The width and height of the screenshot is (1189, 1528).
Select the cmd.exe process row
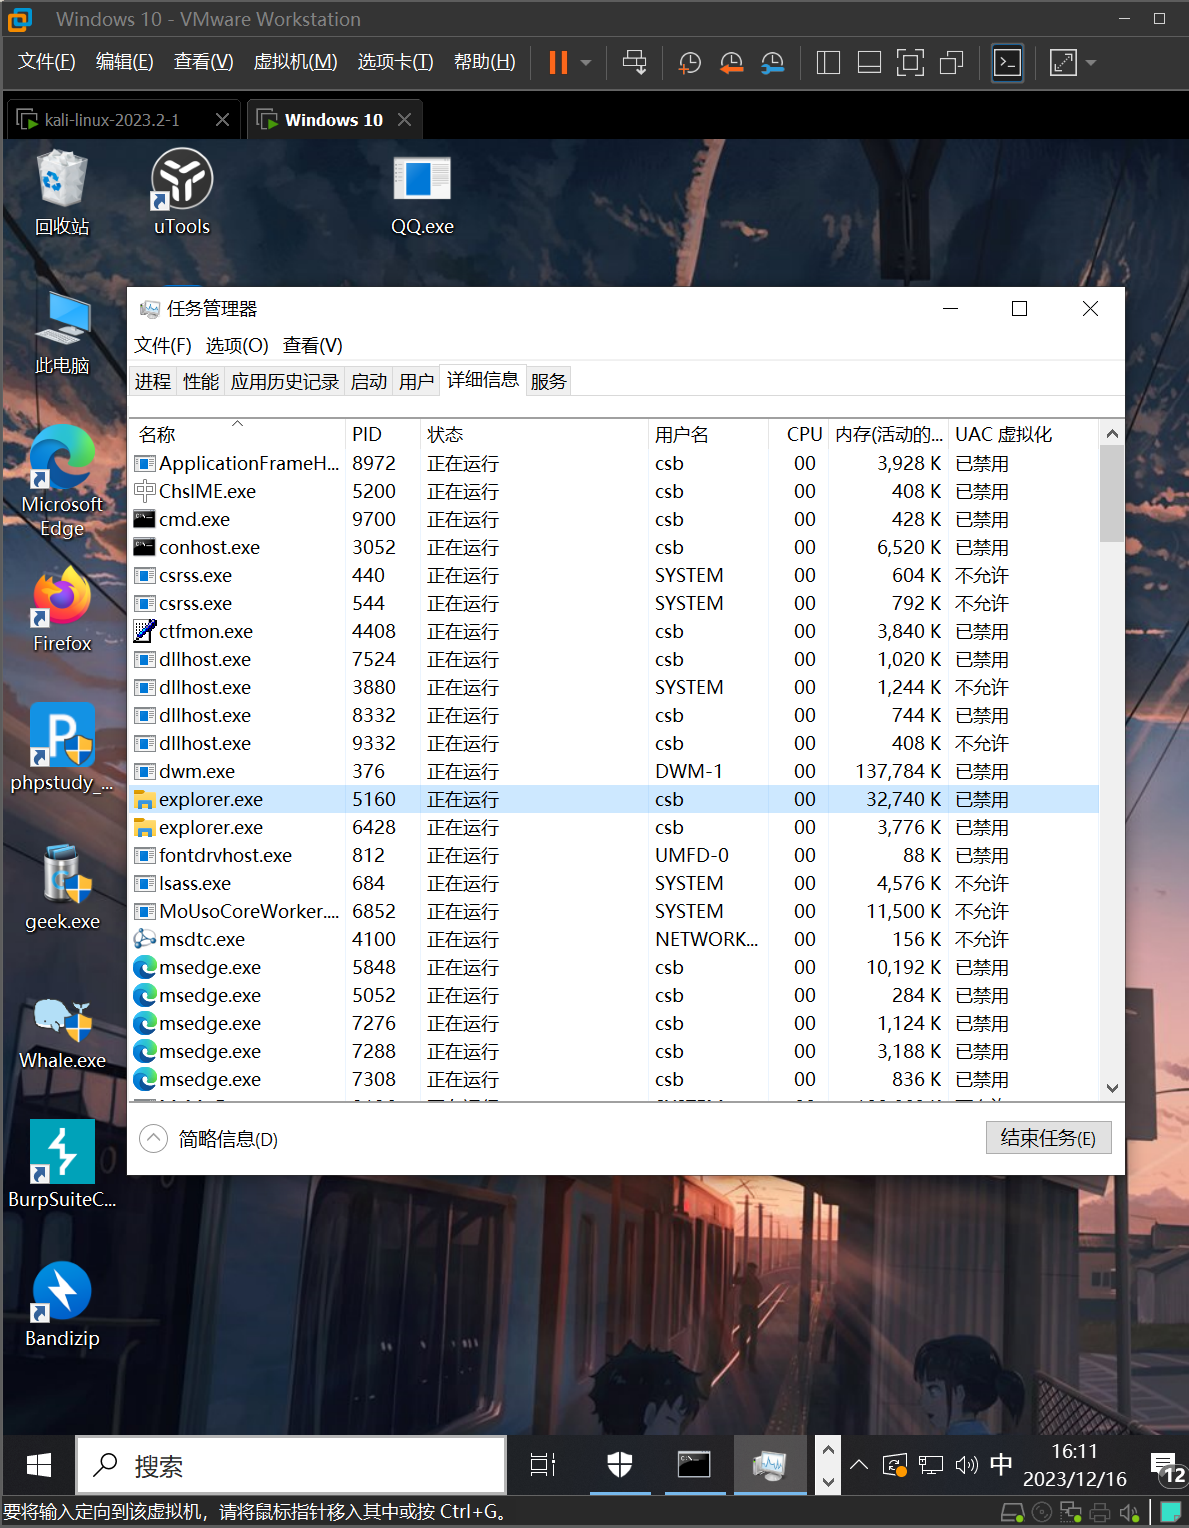615,520
